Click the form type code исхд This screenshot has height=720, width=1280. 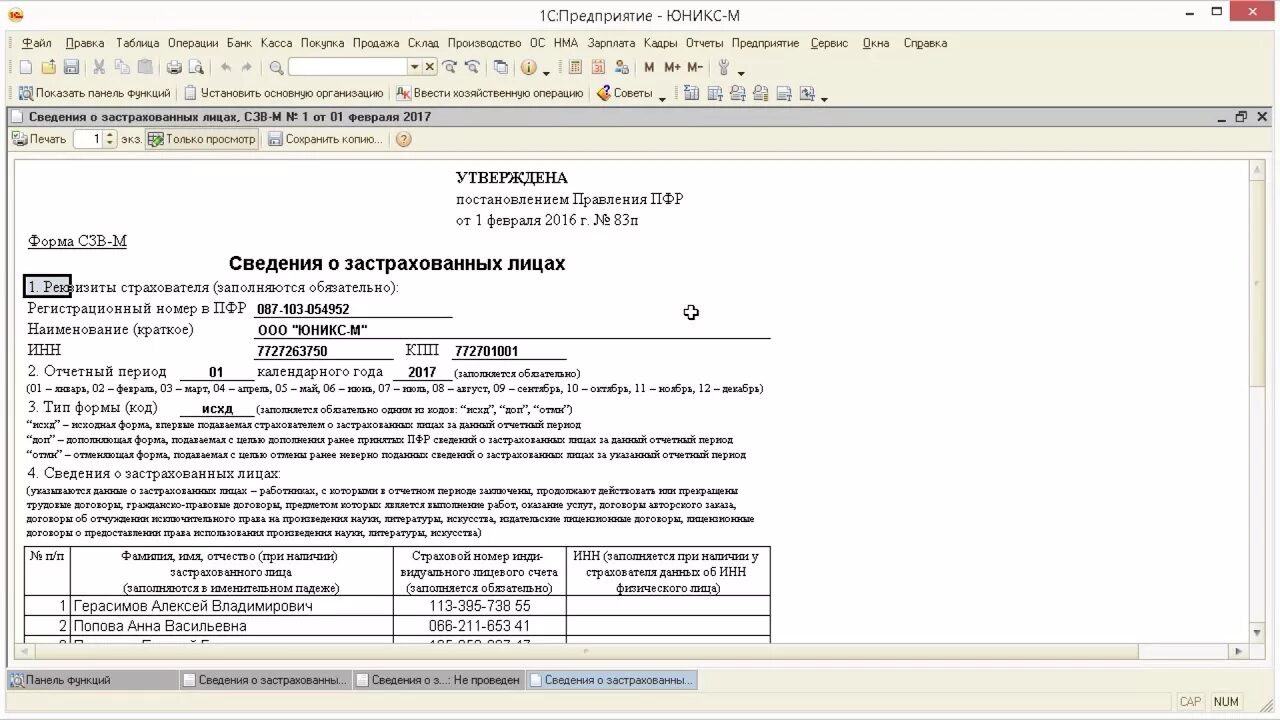217,409
